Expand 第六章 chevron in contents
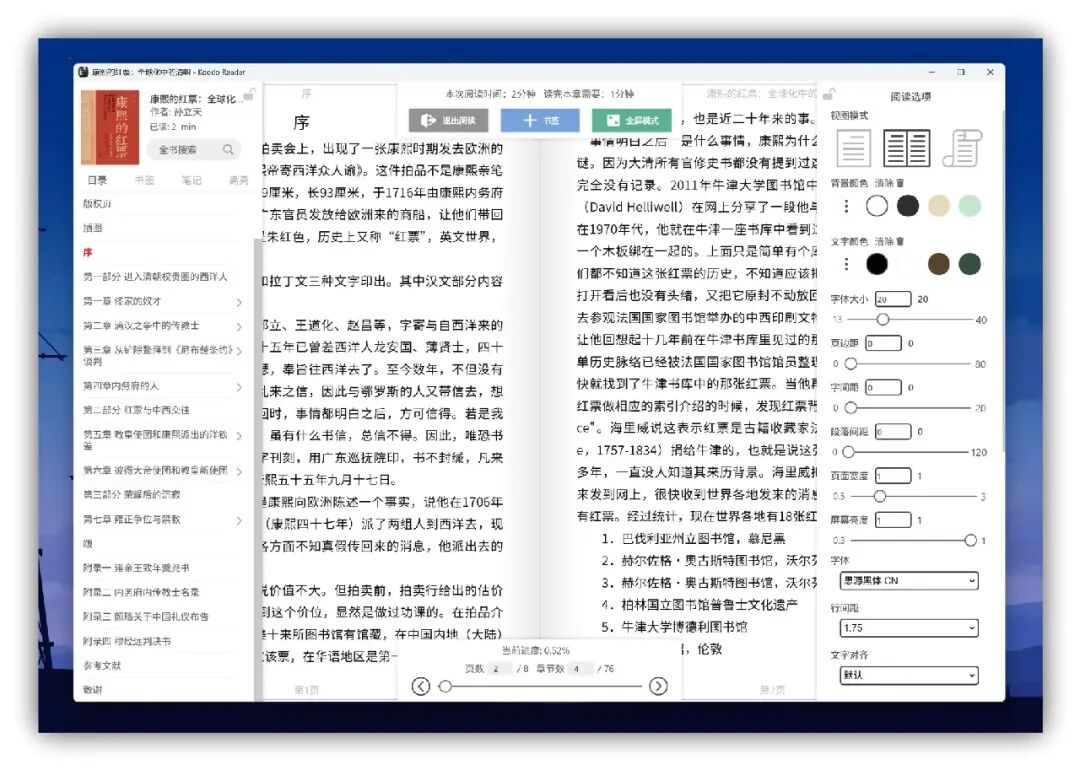 click(239, 472)
